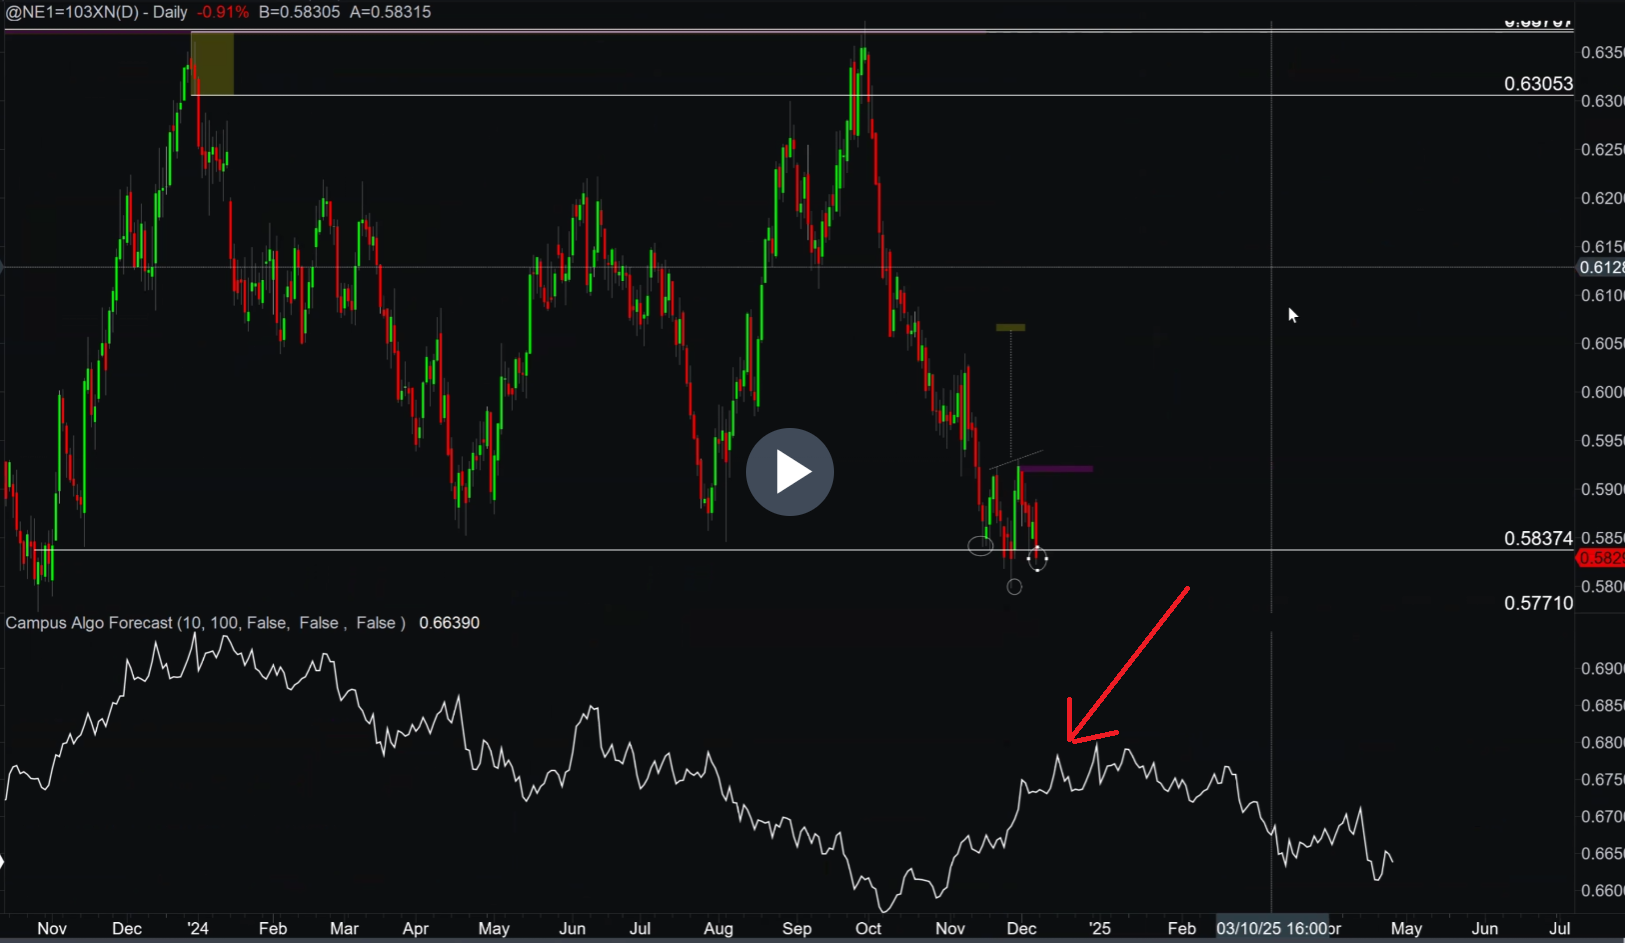Select the Campus Algo Forecast indicator label

click(205, 623)
